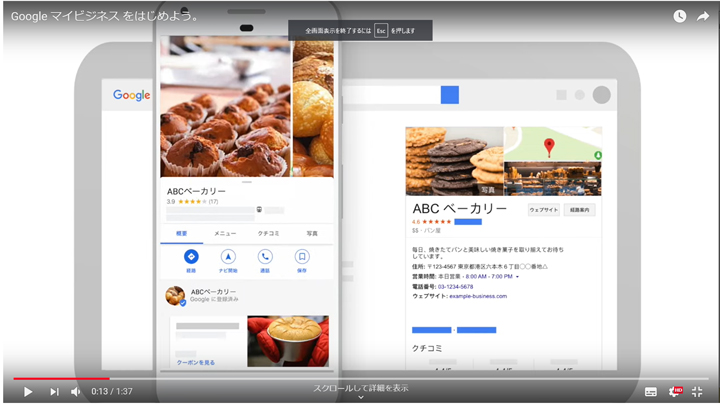Click the 8:00 AM - 7:00 PM hours text

tap(489, 277)
